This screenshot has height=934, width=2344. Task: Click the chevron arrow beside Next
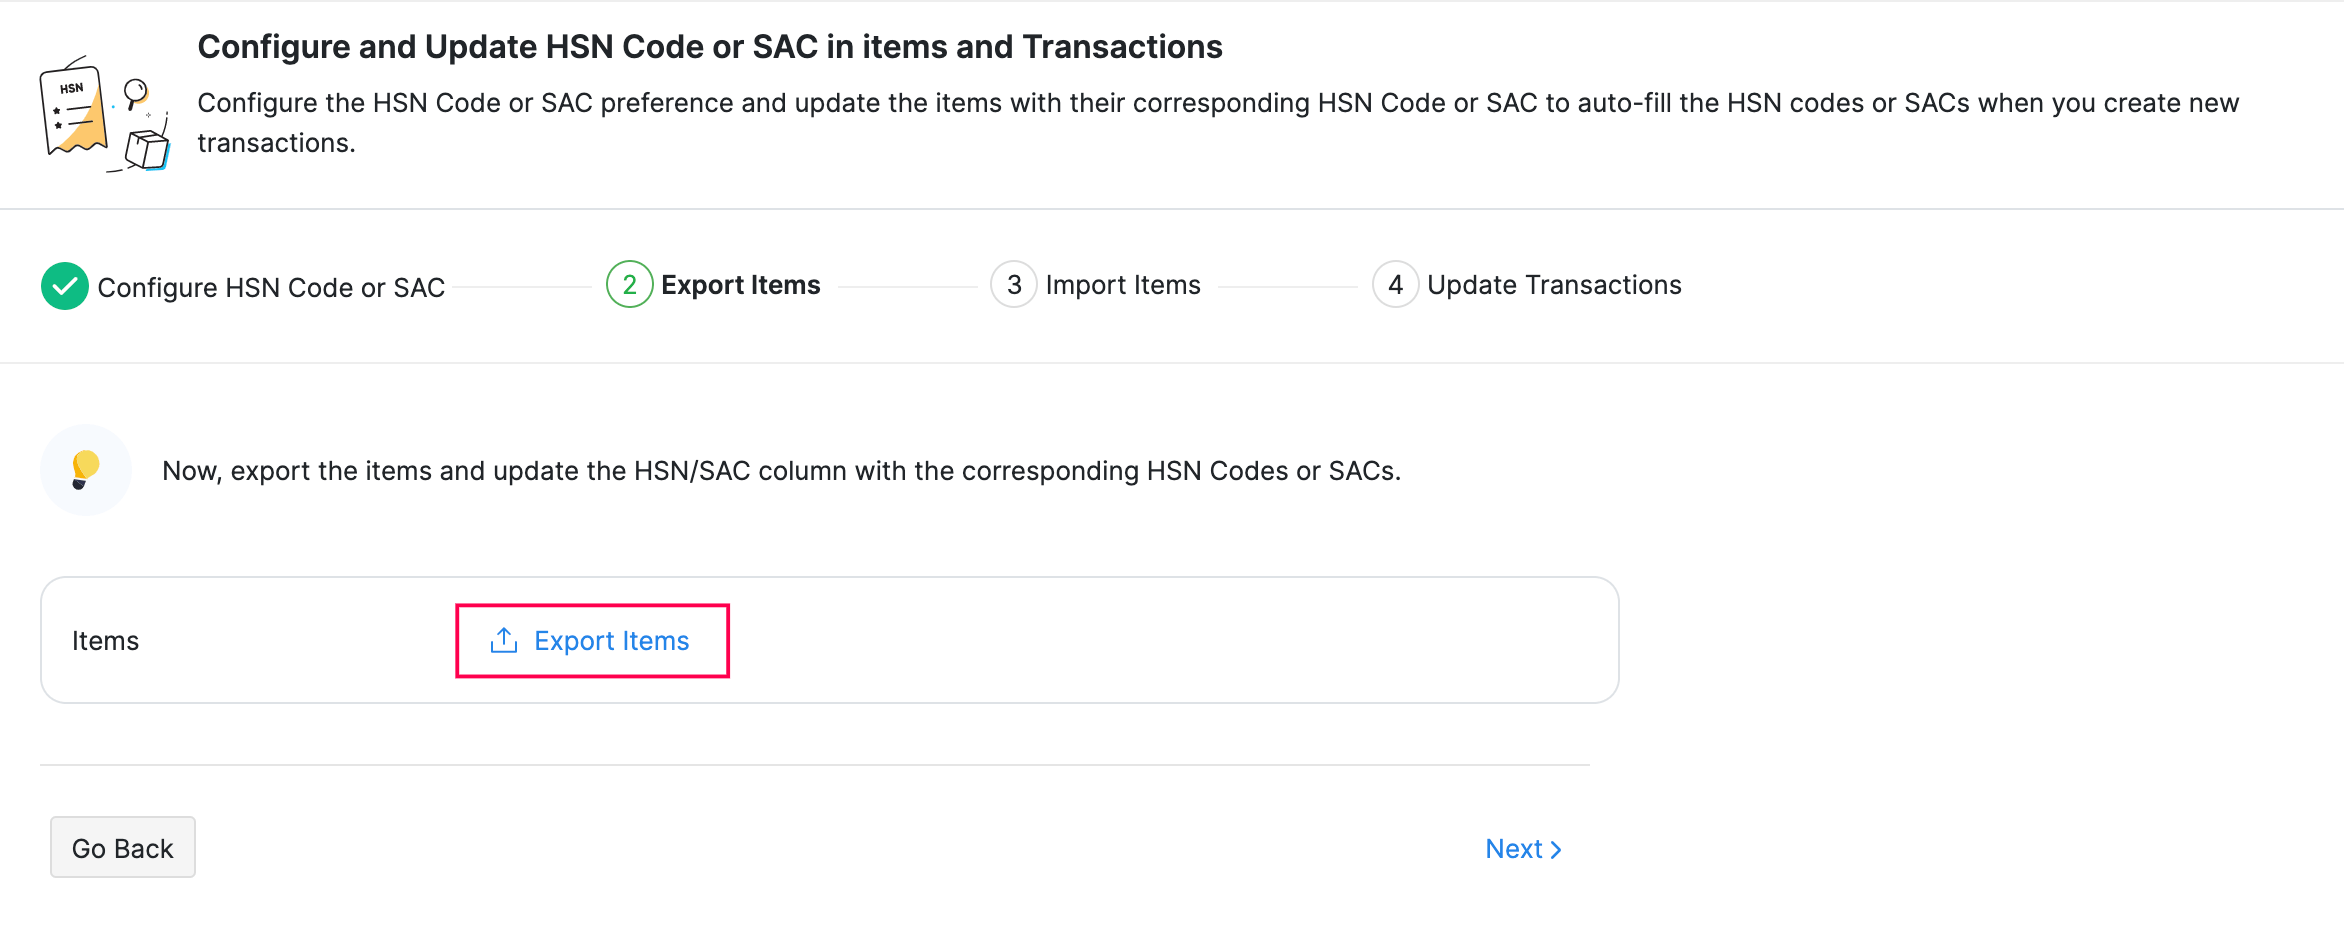click(x=1556, y=850)
